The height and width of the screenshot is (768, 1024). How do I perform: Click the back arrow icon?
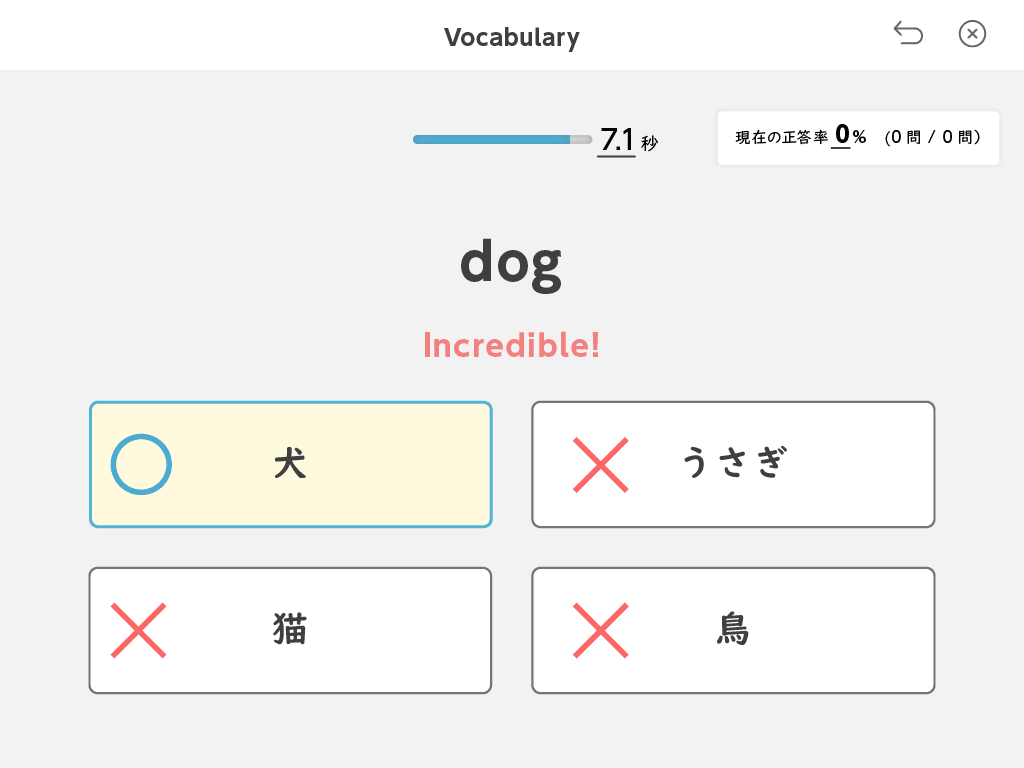(908, 33)
